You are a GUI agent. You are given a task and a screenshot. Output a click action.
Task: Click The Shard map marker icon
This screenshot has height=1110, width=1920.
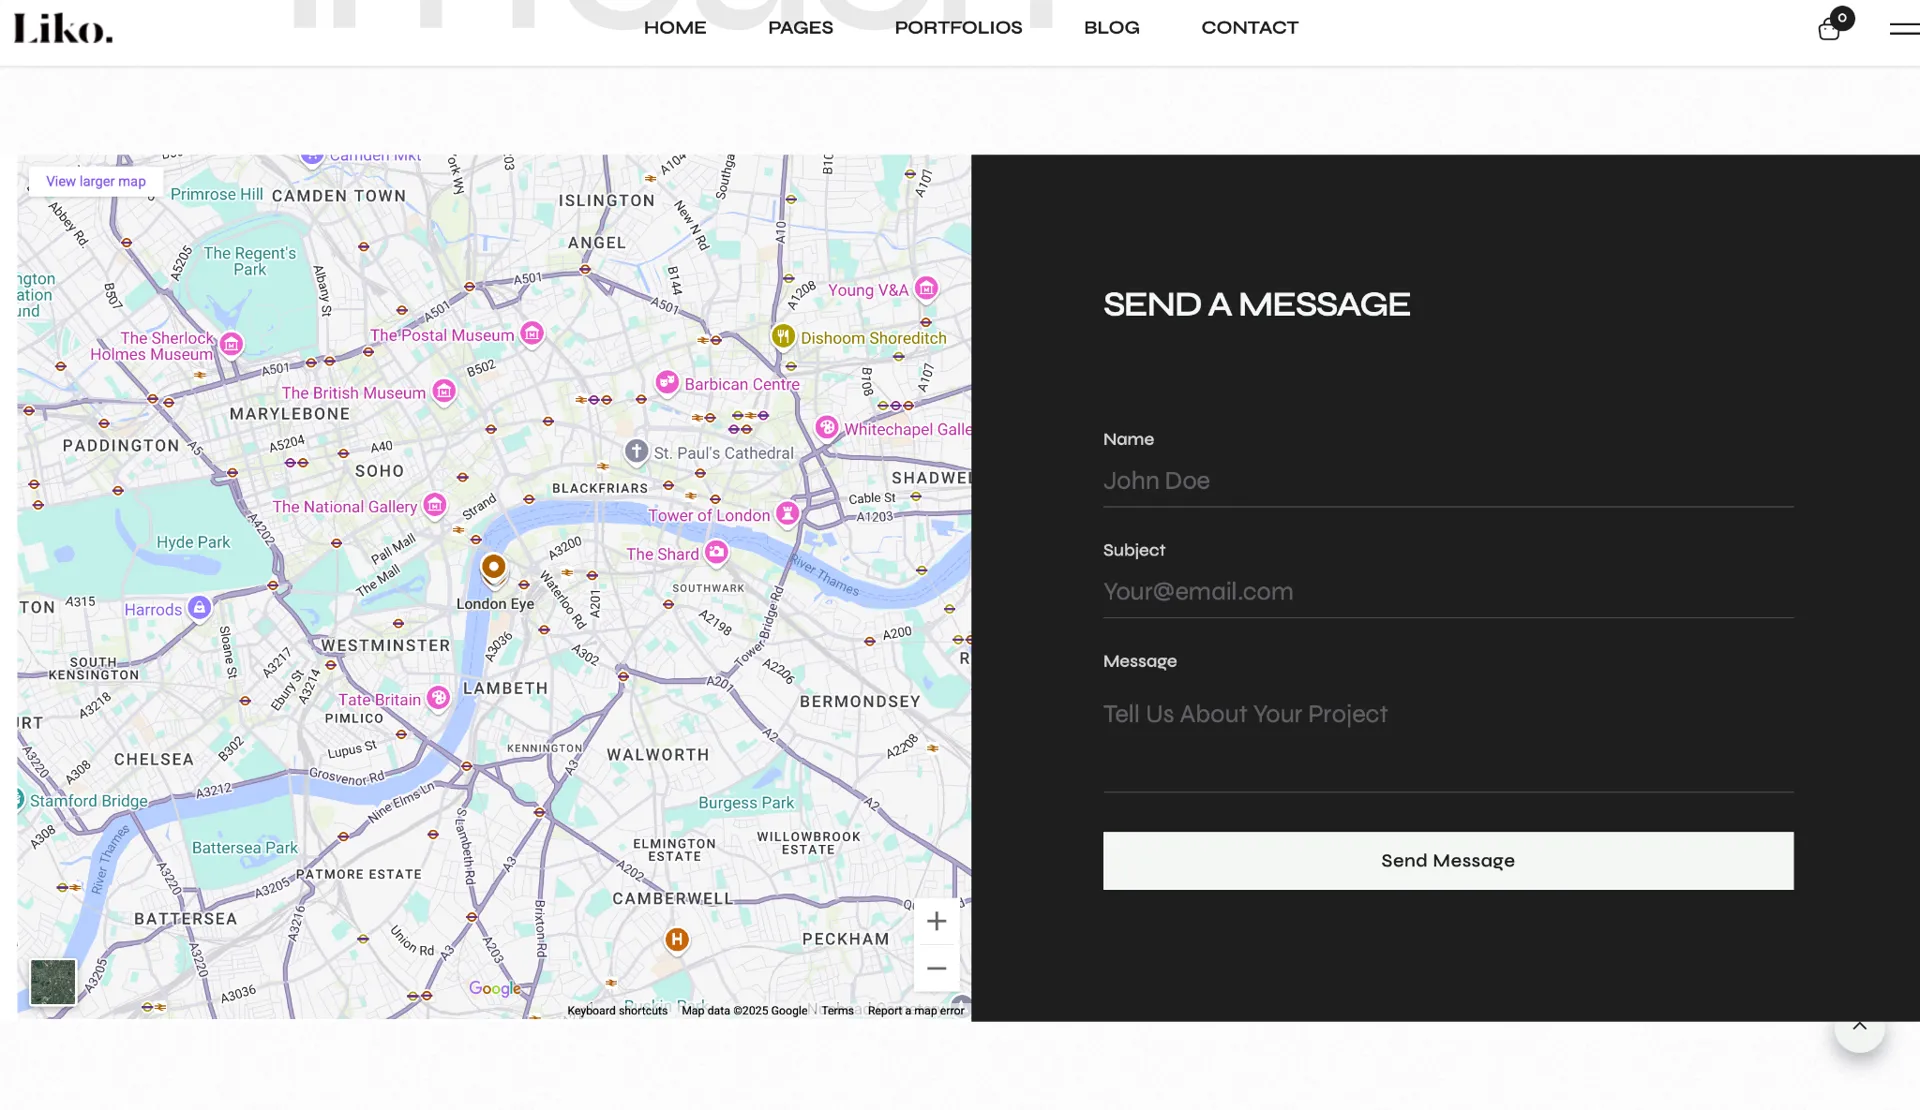click(x=716, y=552)
